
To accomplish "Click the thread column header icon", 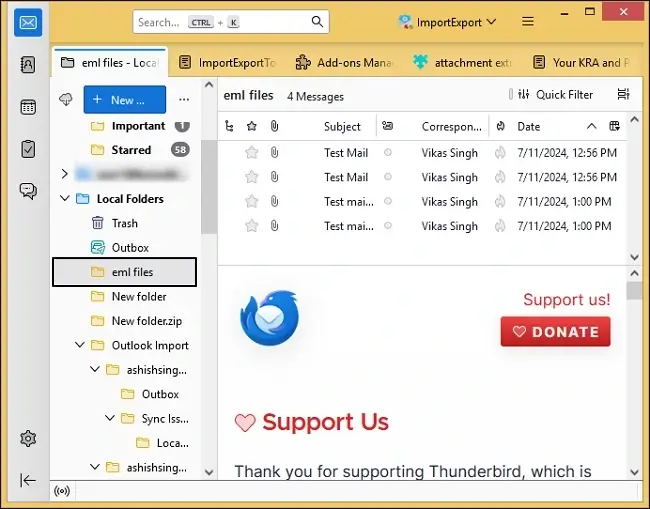I will (x=229, y=126).
